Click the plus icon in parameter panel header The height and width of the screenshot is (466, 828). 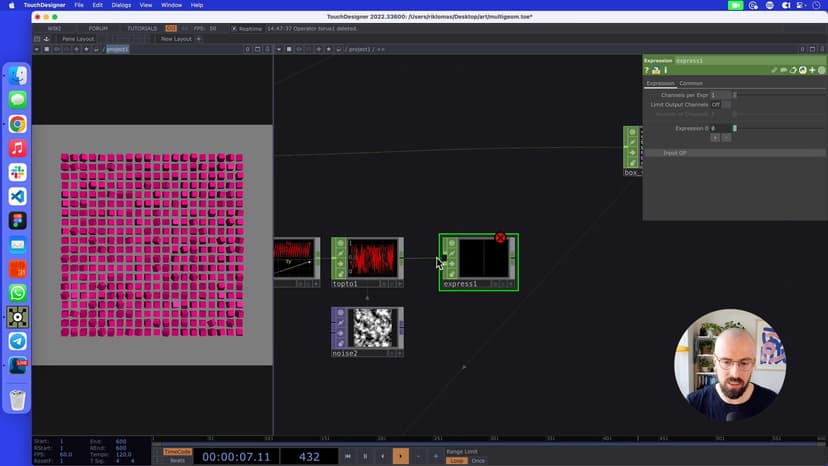tap(812, 70)
